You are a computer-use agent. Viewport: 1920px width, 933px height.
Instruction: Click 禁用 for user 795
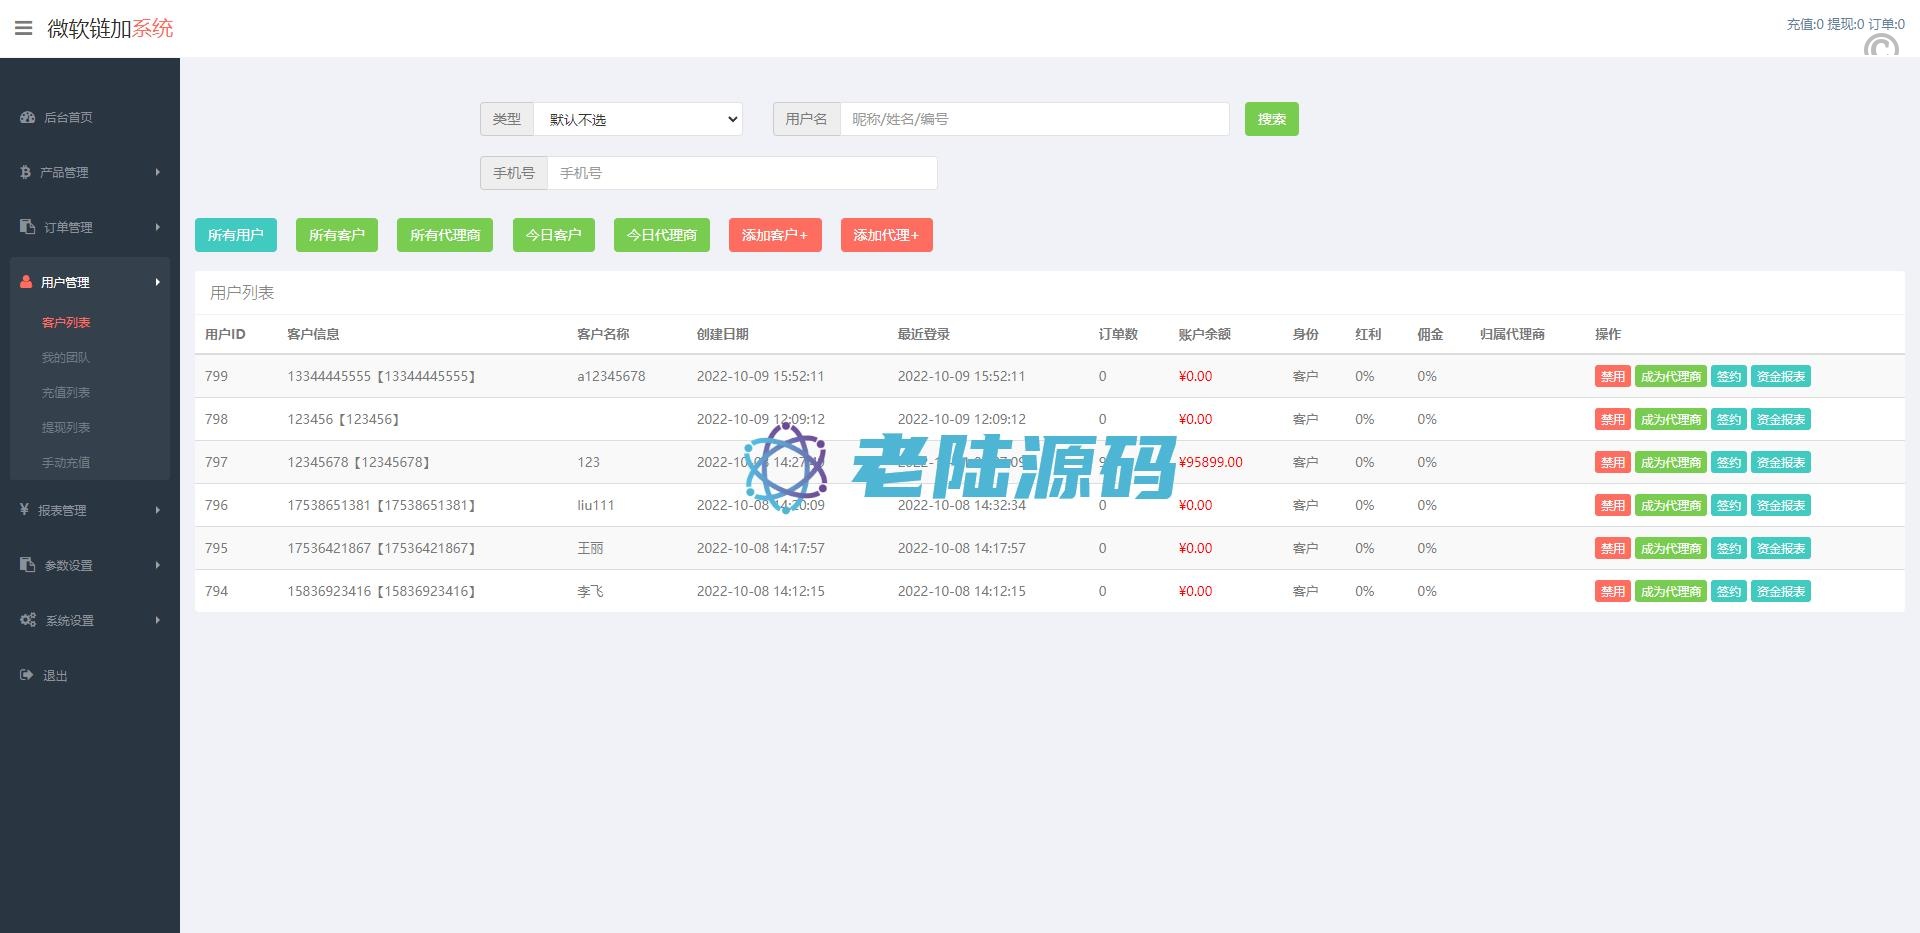point(1613,548)
